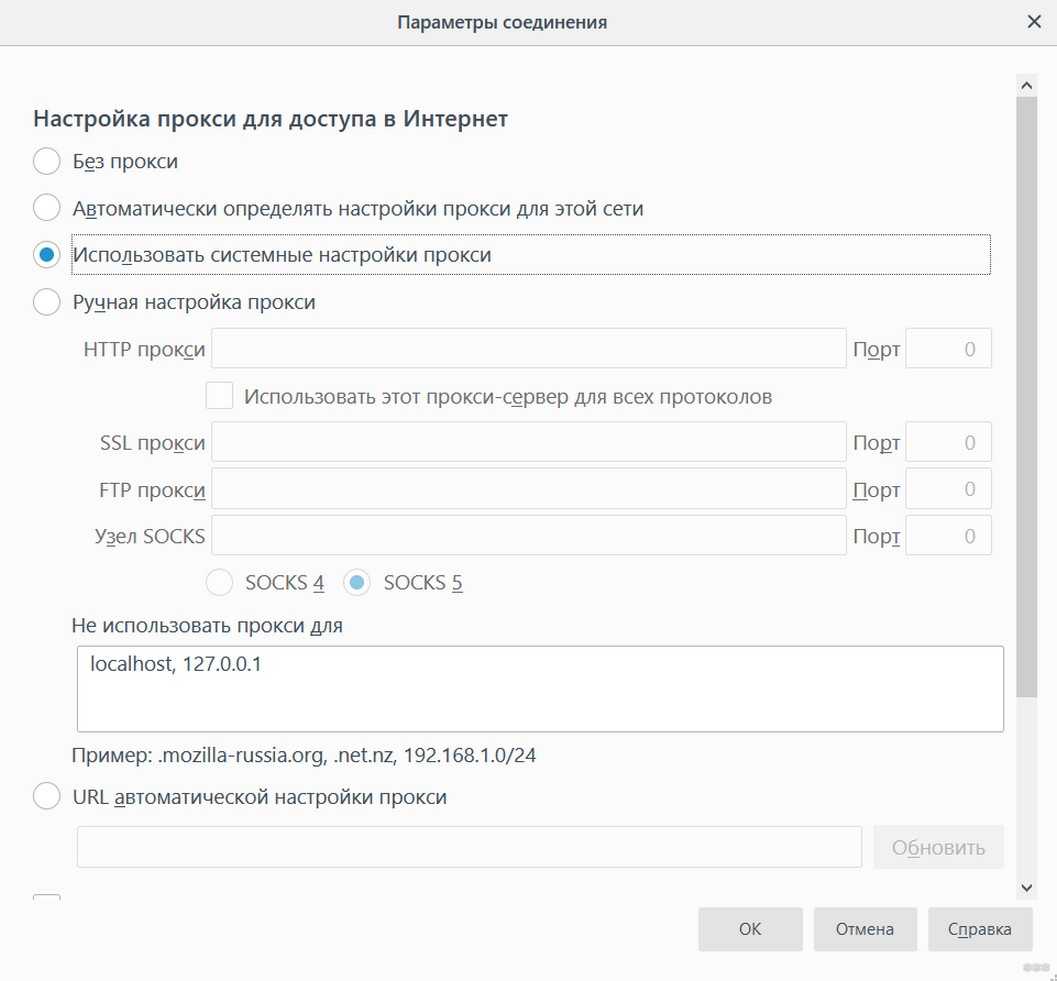Select 'URL автоматической настройки прокси' option
Image resolution: width=1057 pixels, height=981 pixels.
pyautogui.click(x=47, y=797)
